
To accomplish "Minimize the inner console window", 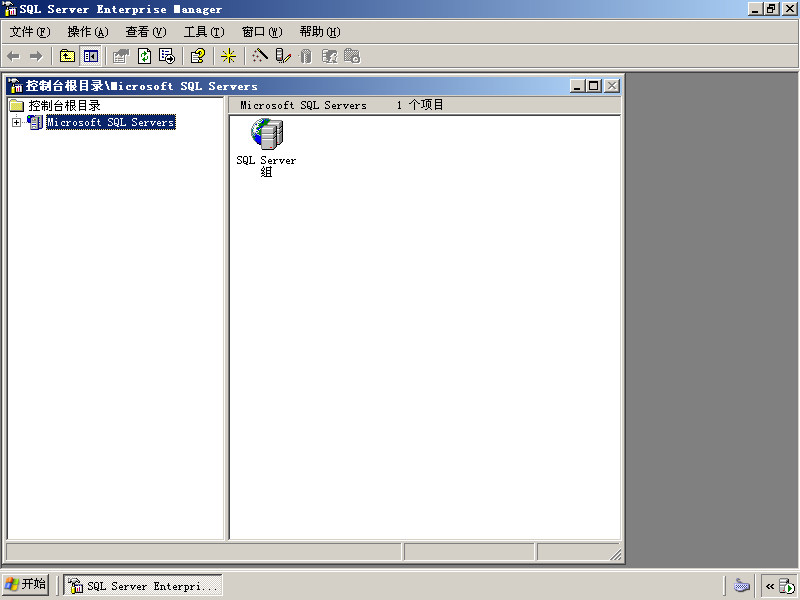I will click(577, 86).
